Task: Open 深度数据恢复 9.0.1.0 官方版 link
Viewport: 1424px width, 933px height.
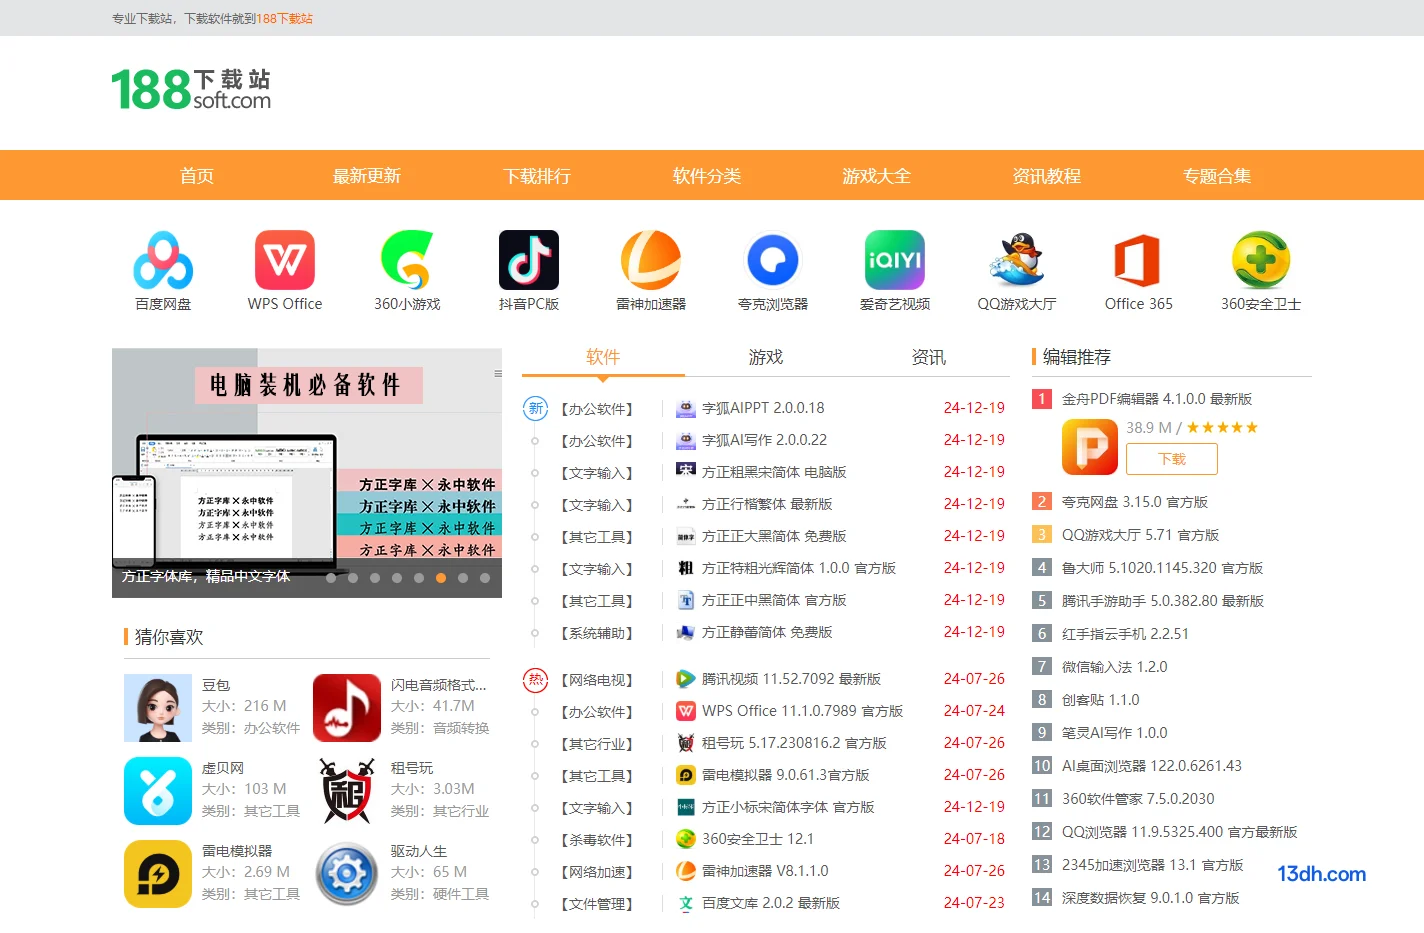Action: pyautogui.click(x=1150, y=898)
